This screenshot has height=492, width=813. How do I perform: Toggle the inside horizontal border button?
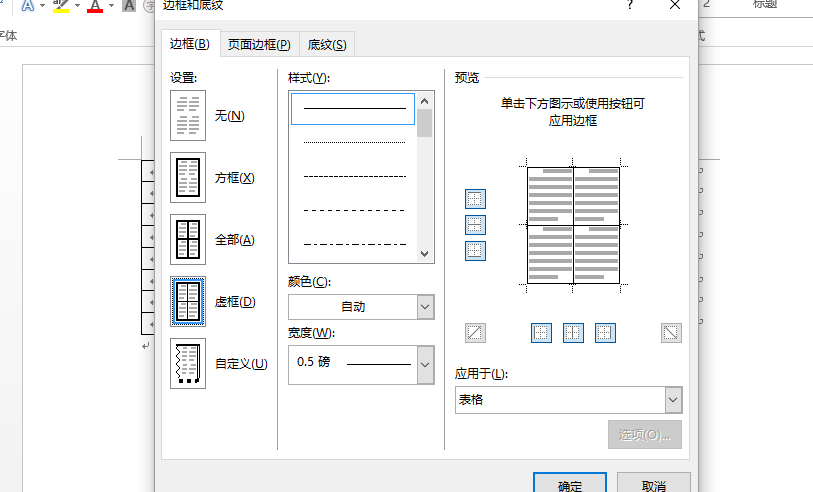tap(475, 225)
